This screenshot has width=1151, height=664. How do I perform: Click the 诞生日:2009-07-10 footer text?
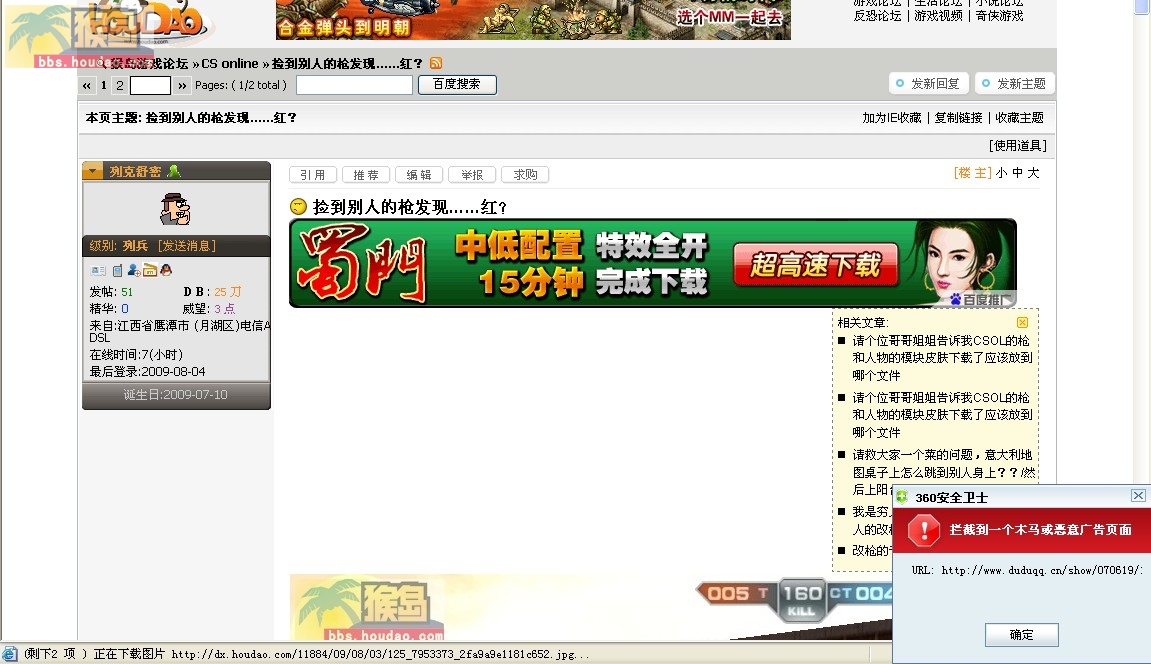pyautogui.click(x=175, y=395)
